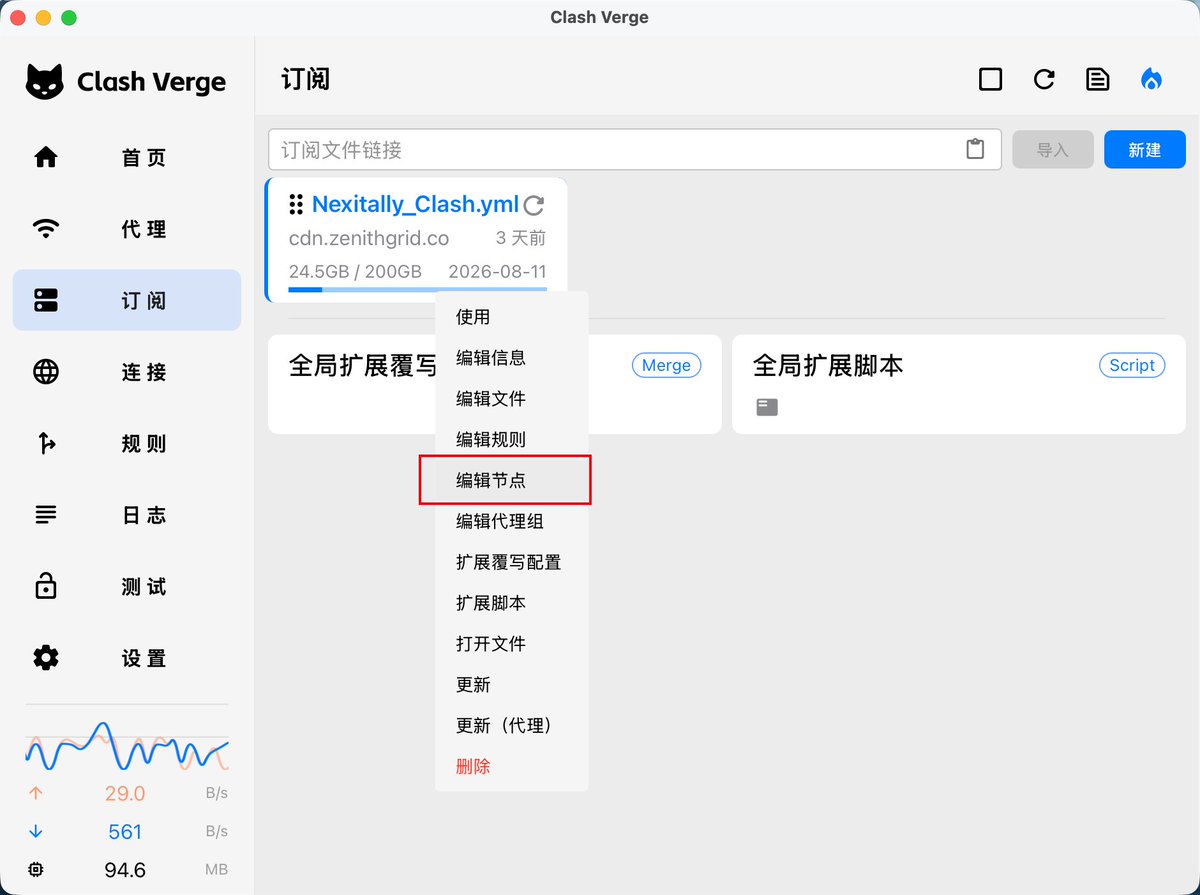This screenshot has height=895, width=1200.
Task: Click the 全局扩展覆写 card title
Action: (x=364, y=366)
